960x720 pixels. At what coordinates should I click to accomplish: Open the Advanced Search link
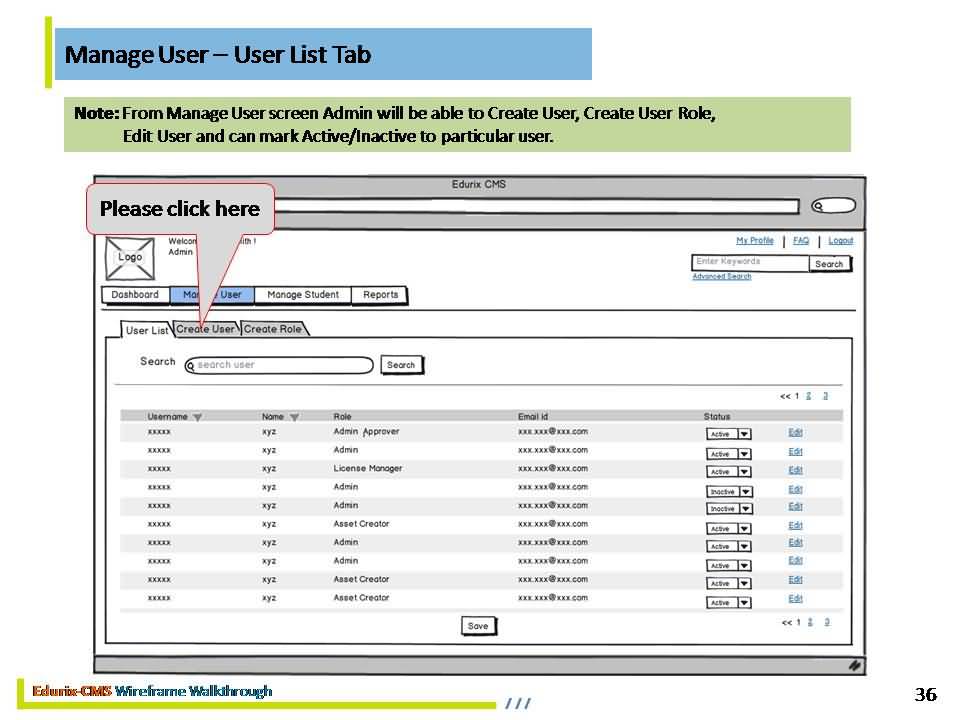click(x=721, y=277)
